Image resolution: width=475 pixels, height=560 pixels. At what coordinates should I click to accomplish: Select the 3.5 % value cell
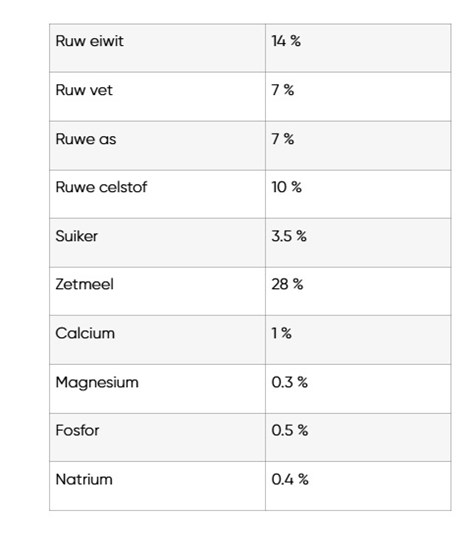[x=358, y=243]
